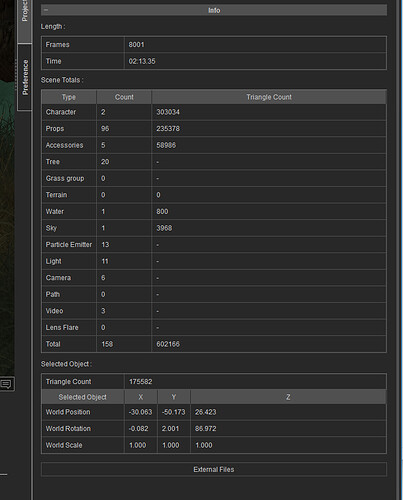Click the Selected Object column header
403x500 pixels.
click(83, 397)
